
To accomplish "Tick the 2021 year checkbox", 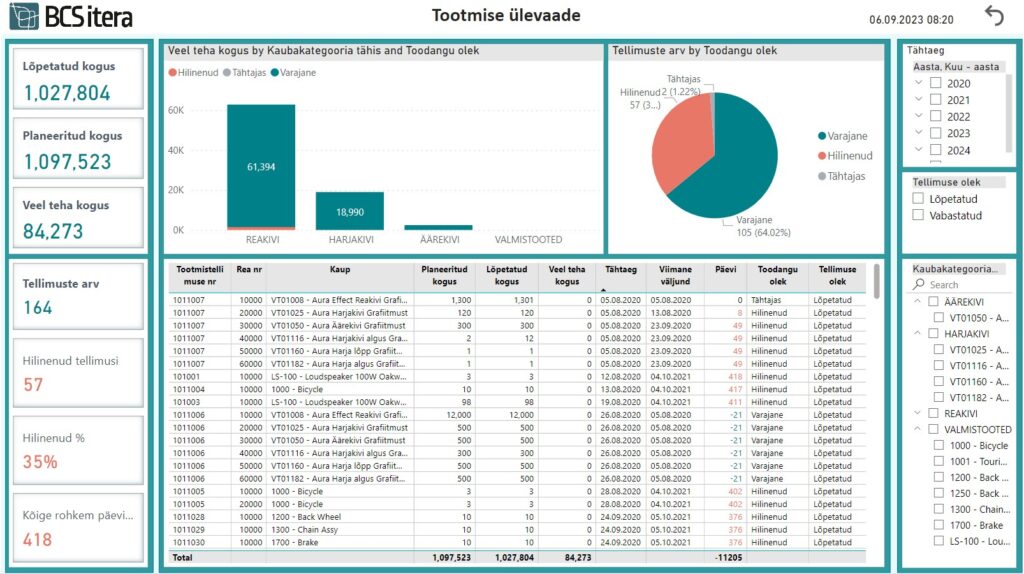I will [936, 99].
